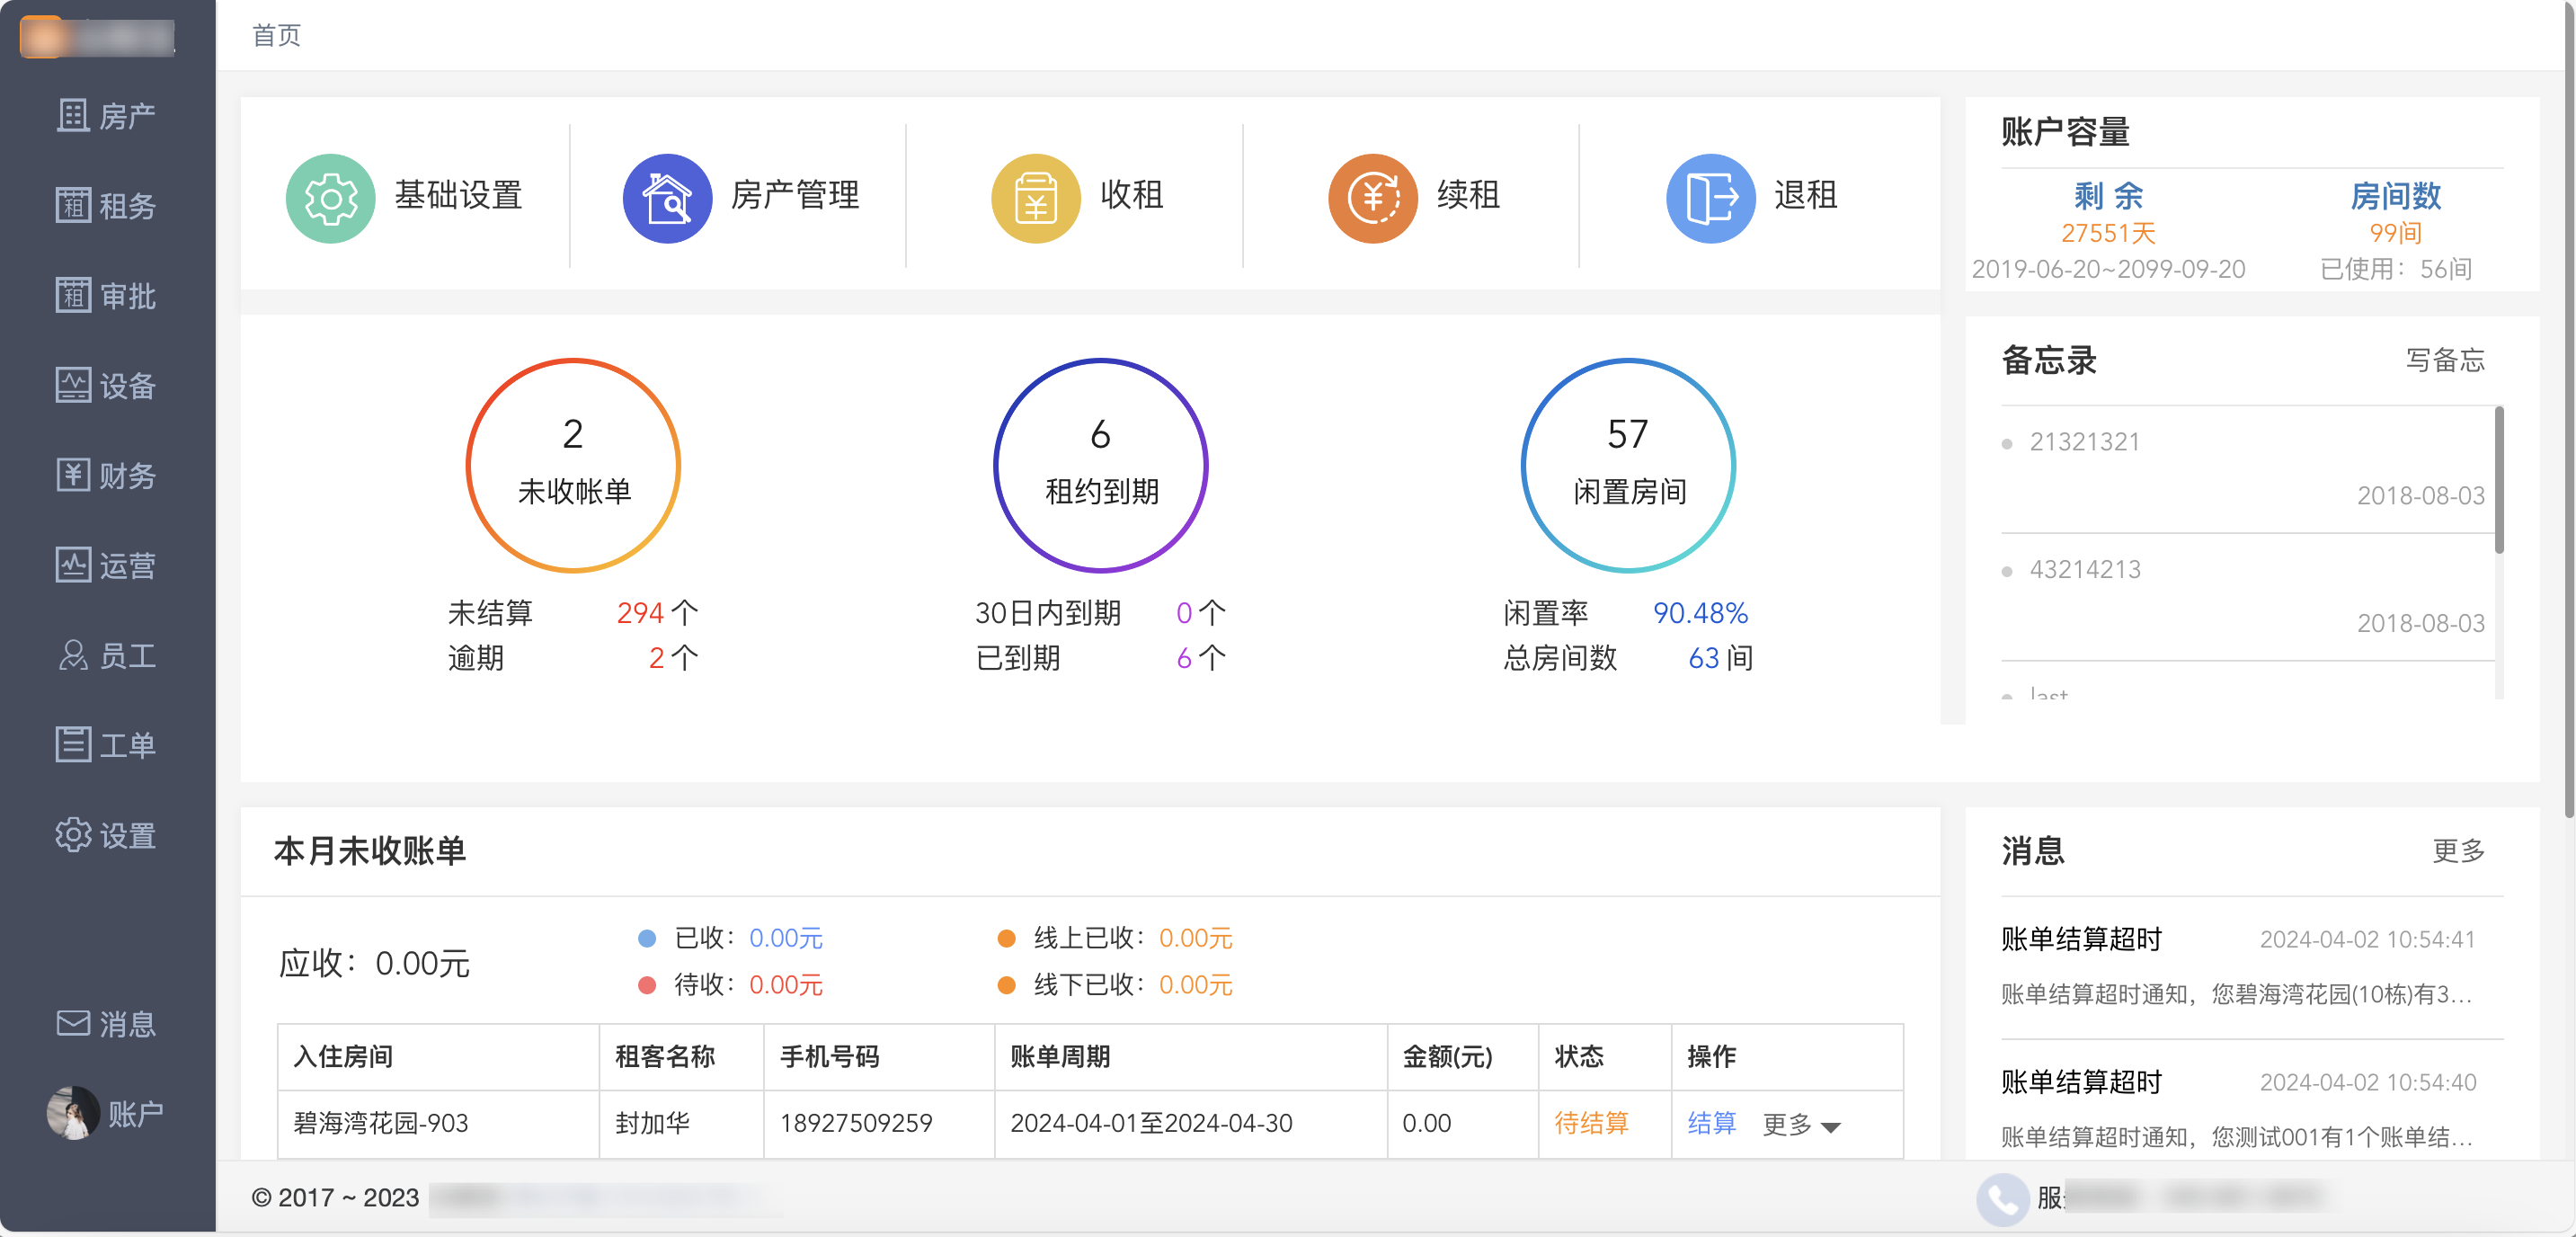This screenshot has width=2576, height=1237.
Task: Select 房产 label in side menu
Action: (128, 117)
